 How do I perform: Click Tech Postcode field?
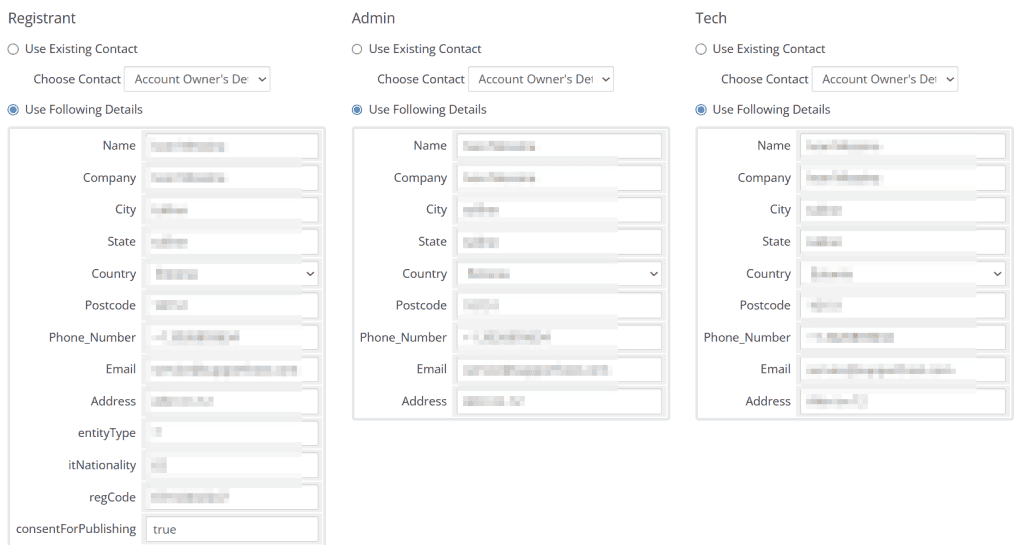pyautogui.click(x=903, y=305)
